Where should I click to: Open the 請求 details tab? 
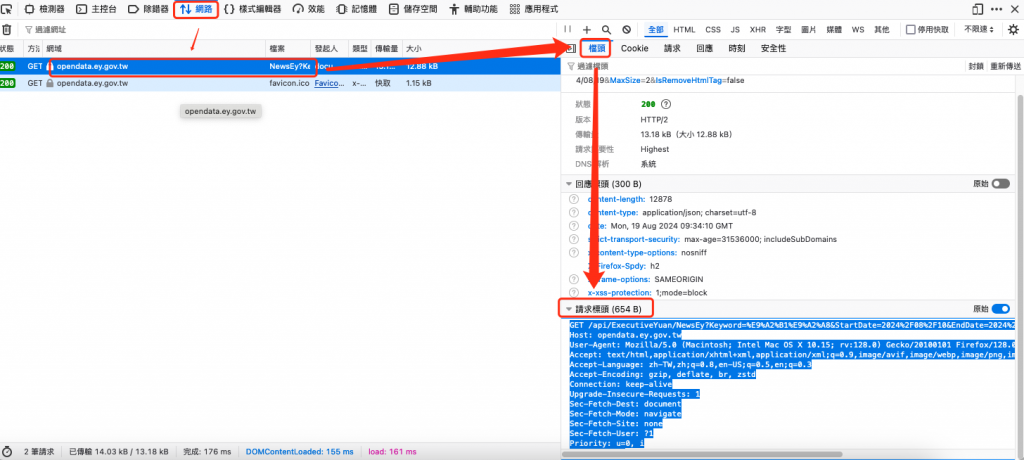click(672, 48)
